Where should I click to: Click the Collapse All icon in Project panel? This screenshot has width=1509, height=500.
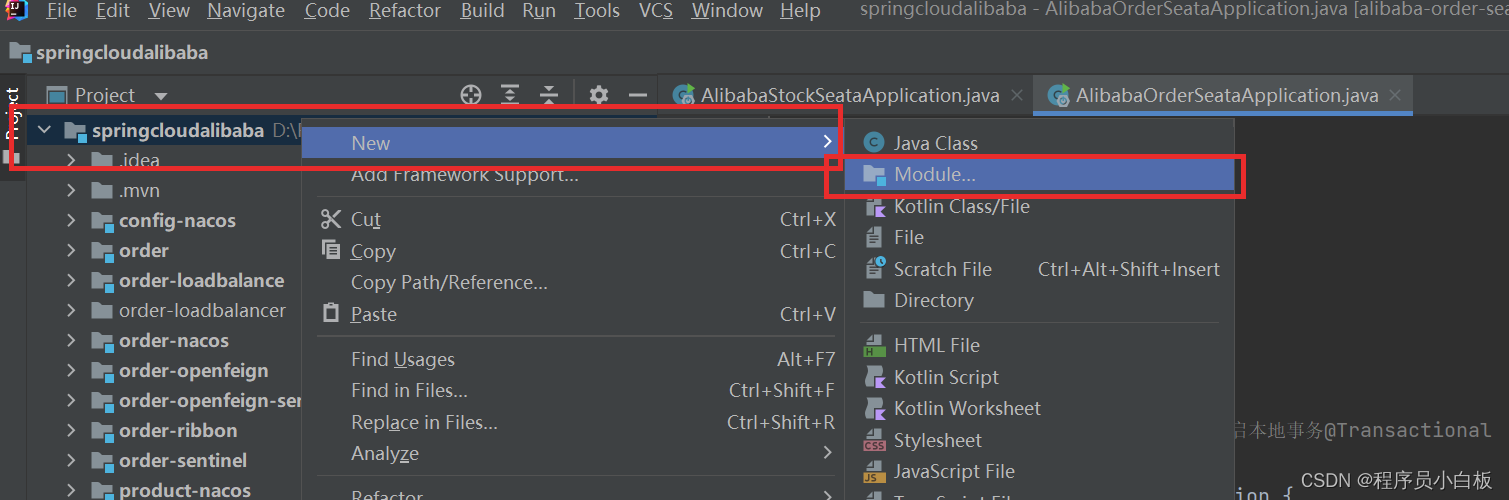[548, 95]
